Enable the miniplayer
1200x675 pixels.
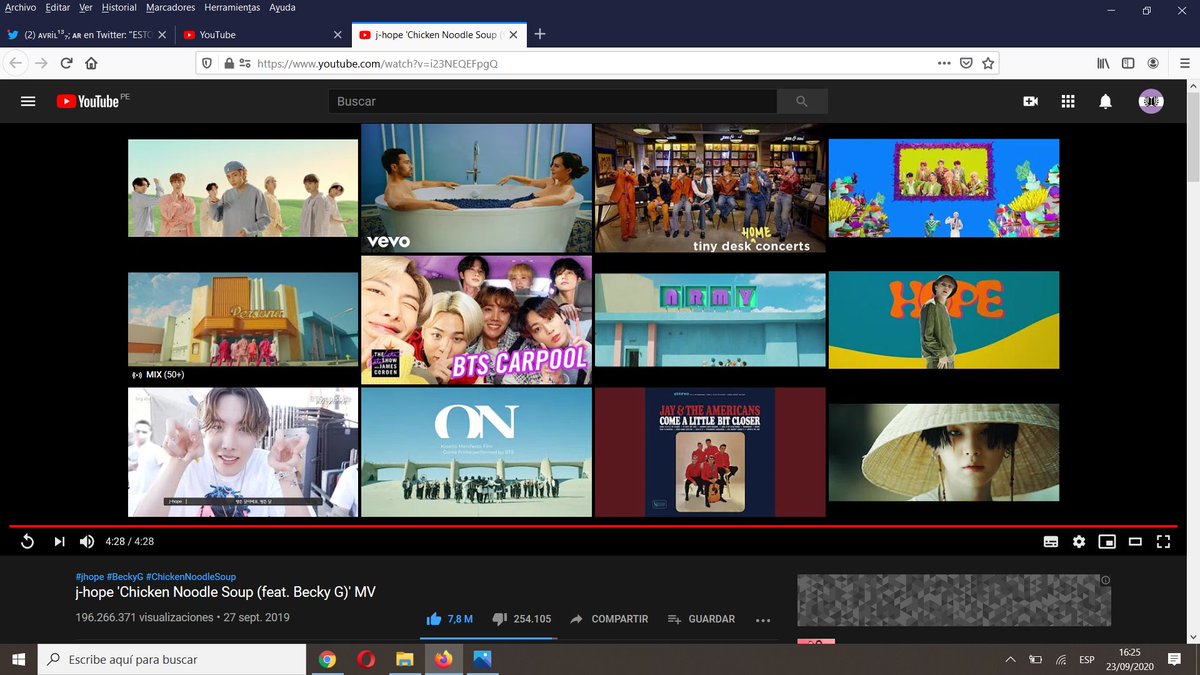[x=1107, y=541]
